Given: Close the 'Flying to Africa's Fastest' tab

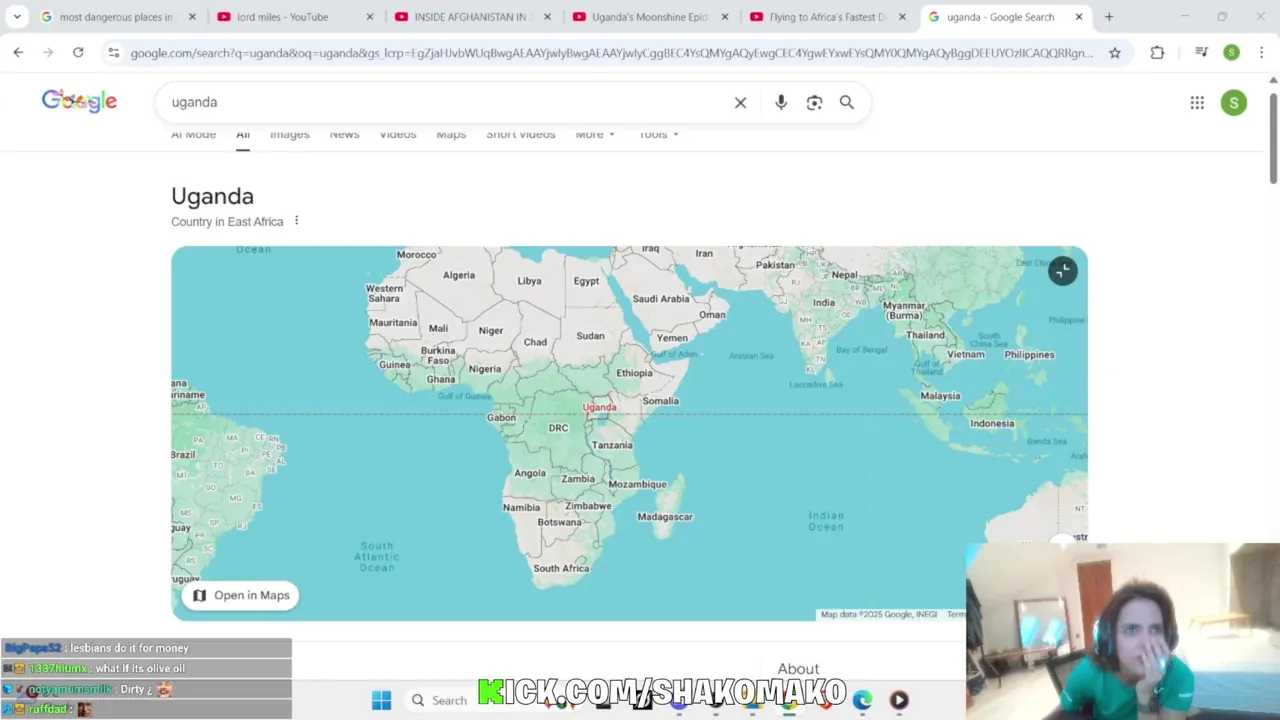Looking at the screenshot, I should [x=902, y=17].
